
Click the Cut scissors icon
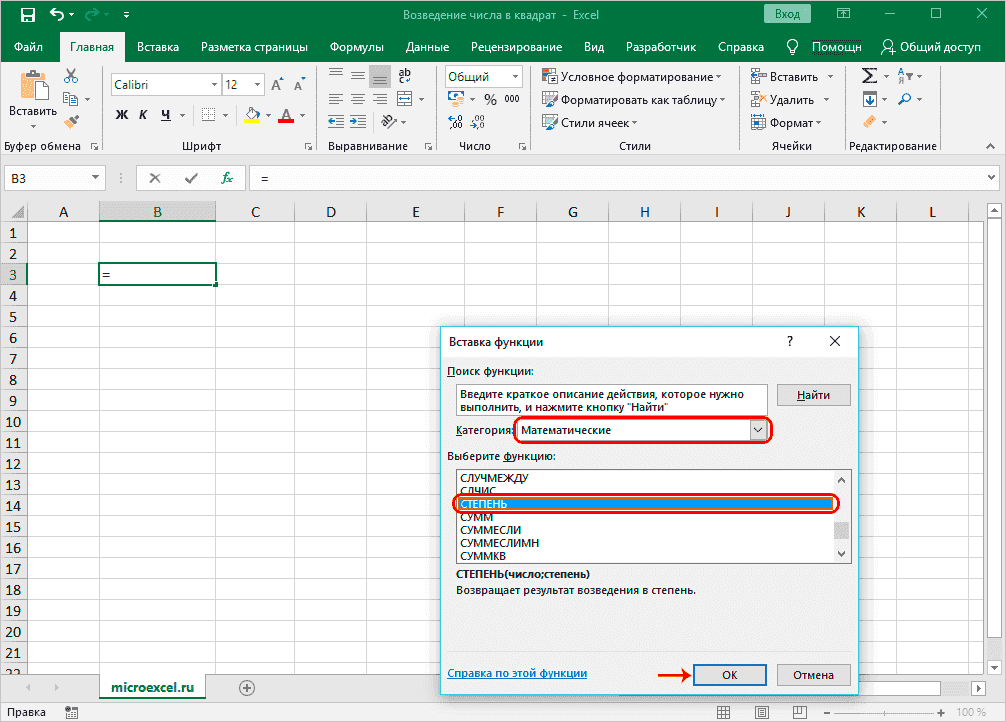71,77
